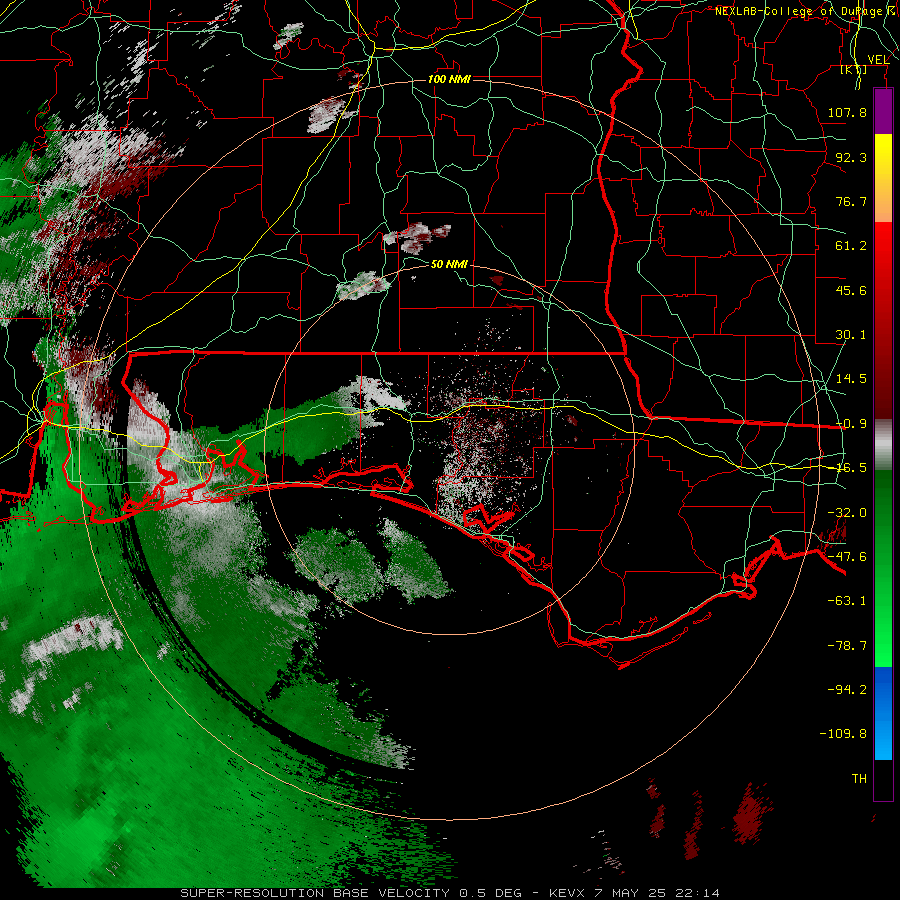Click the 92.3 velocity scale value

click(851, 157)
